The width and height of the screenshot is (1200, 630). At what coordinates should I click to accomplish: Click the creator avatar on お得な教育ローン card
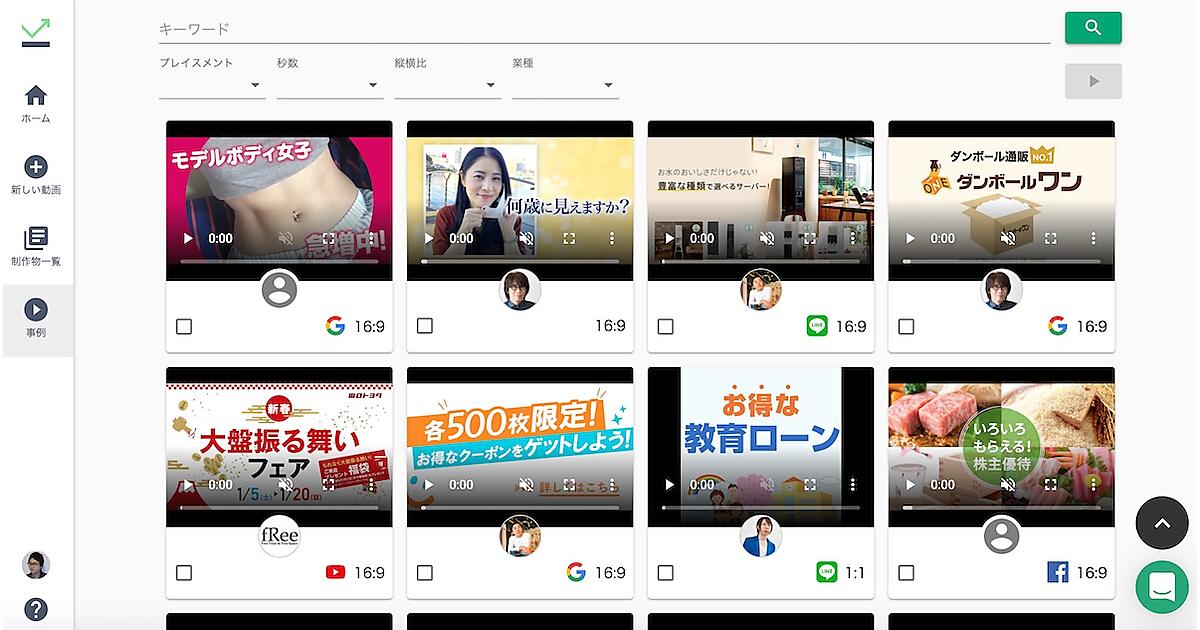pyautogui.click(x=761, y=536)
